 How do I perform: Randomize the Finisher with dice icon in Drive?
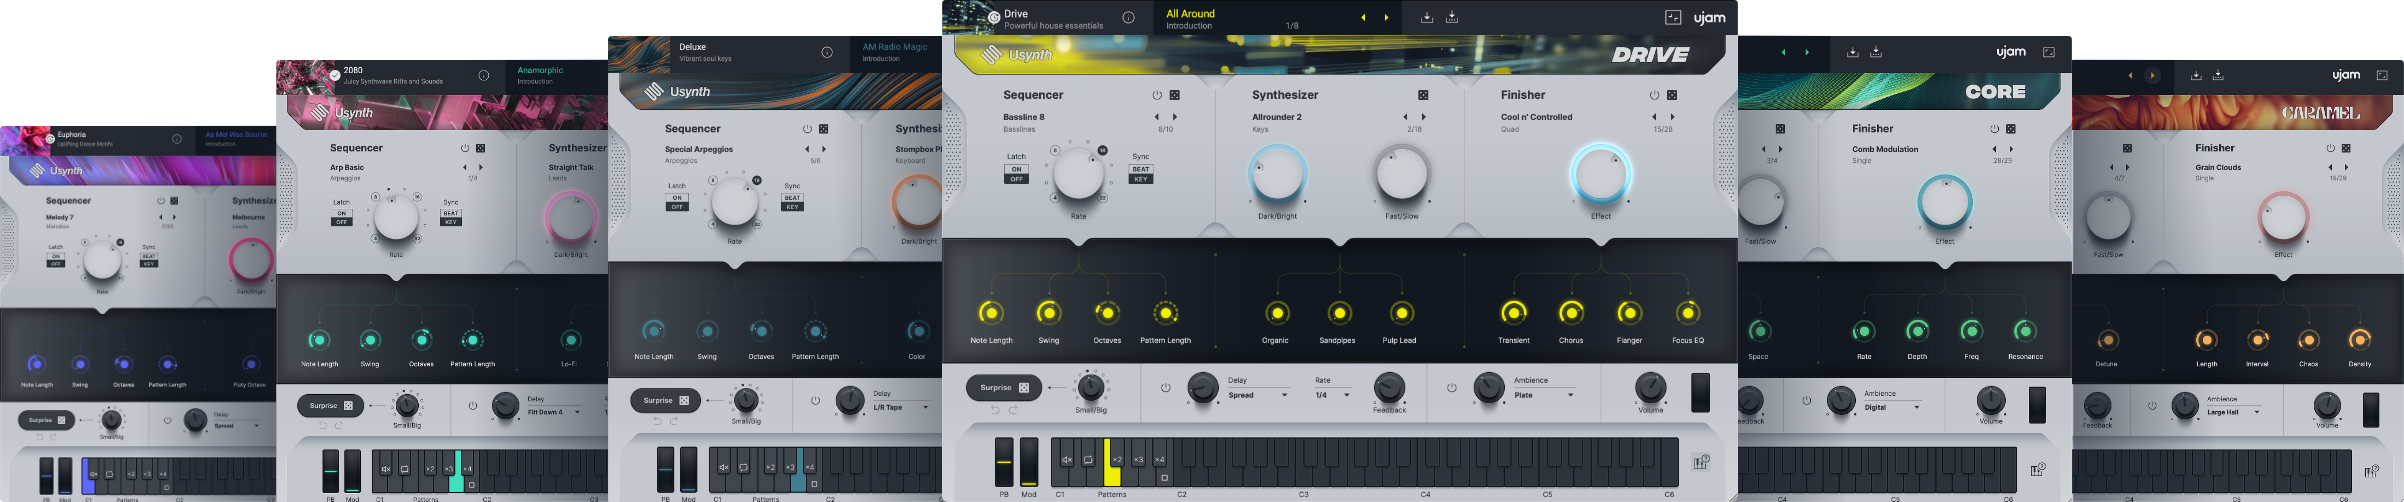tap(1672, 95)
